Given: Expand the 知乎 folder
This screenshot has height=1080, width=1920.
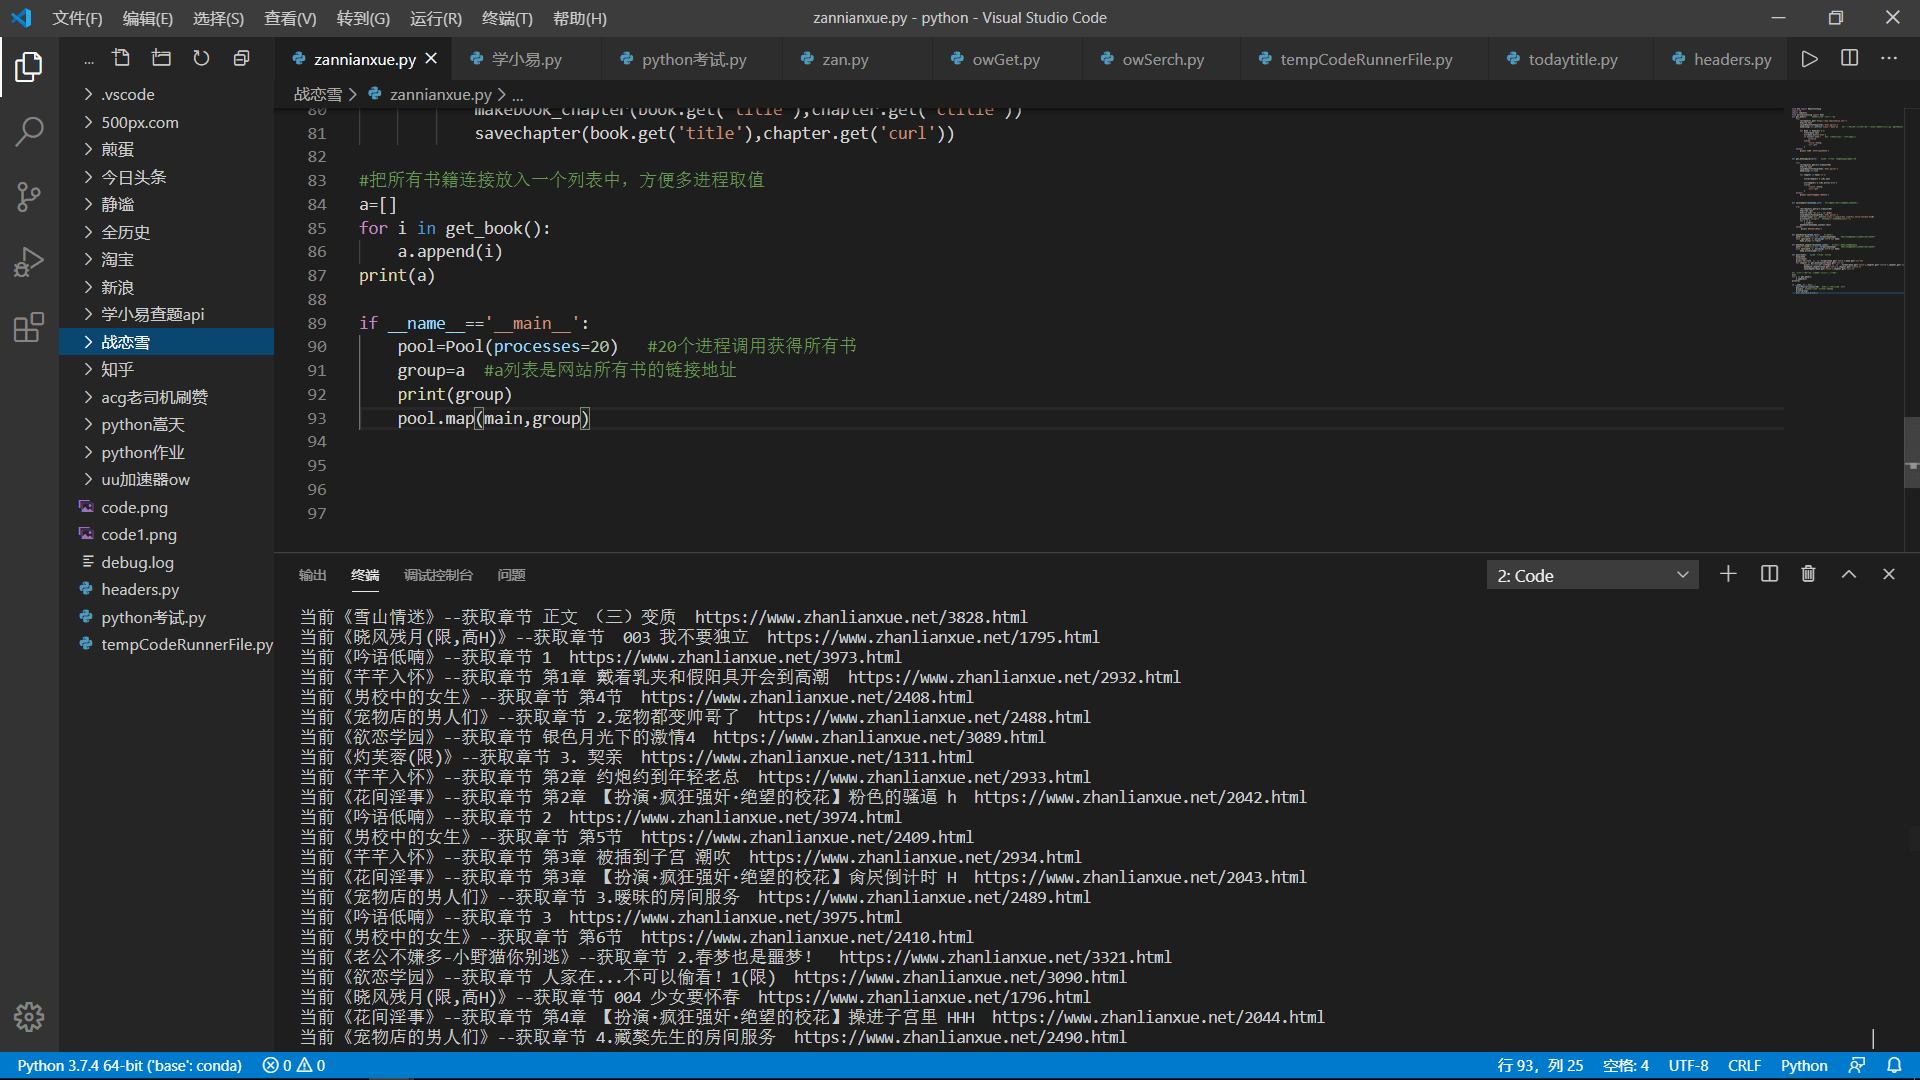Looking at the screenshot, I should coord(117,369).
